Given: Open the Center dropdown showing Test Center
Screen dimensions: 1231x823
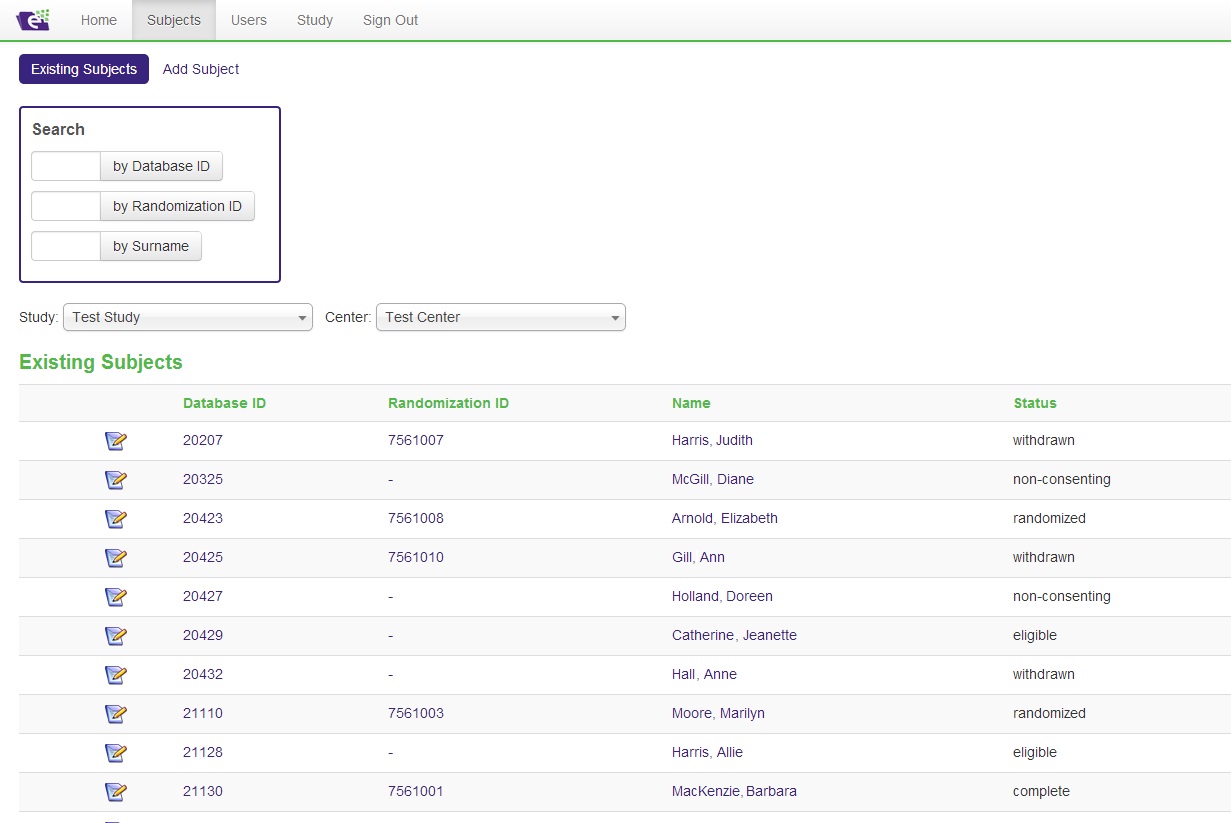Looking at the screenshot, I should pos(500,317).
